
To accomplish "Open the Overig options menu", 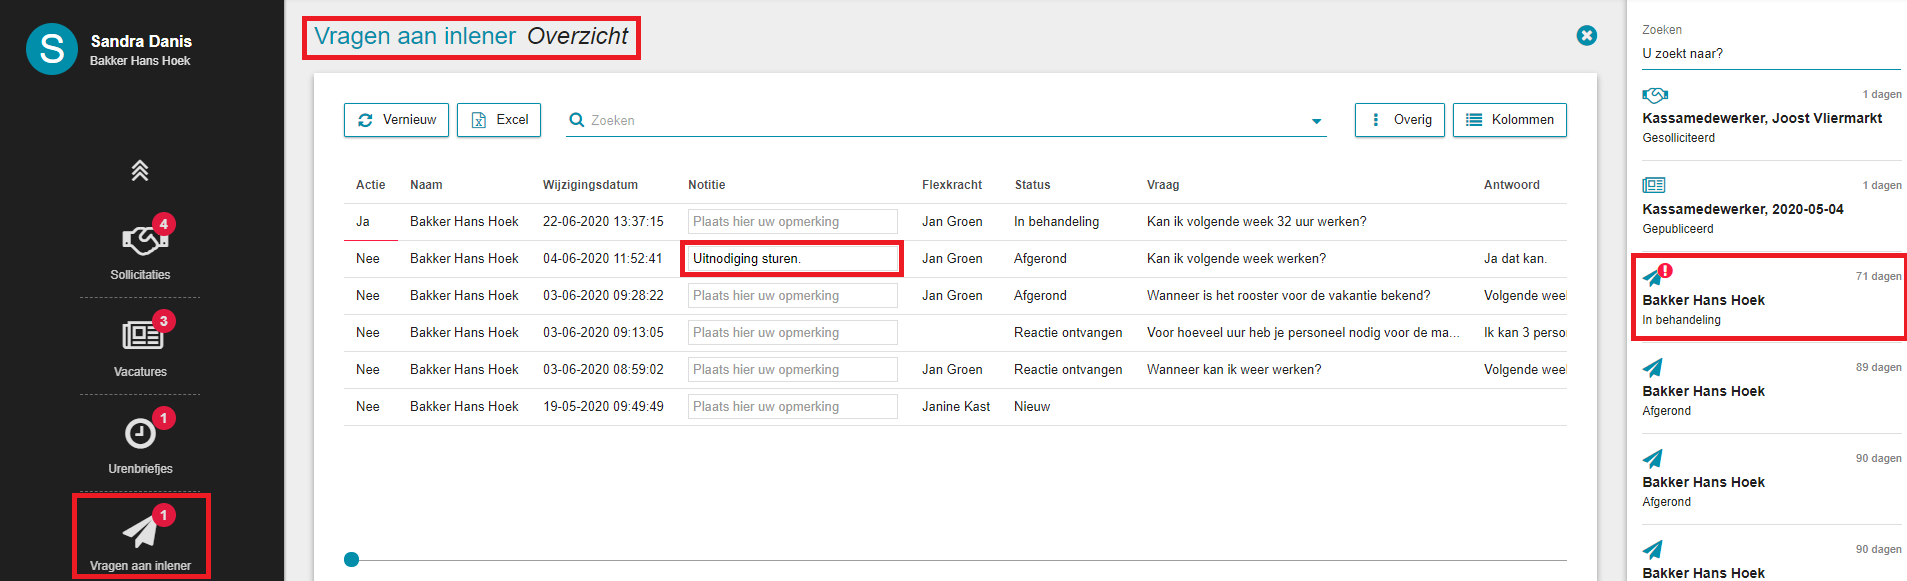I will (x=1400, y=120).
